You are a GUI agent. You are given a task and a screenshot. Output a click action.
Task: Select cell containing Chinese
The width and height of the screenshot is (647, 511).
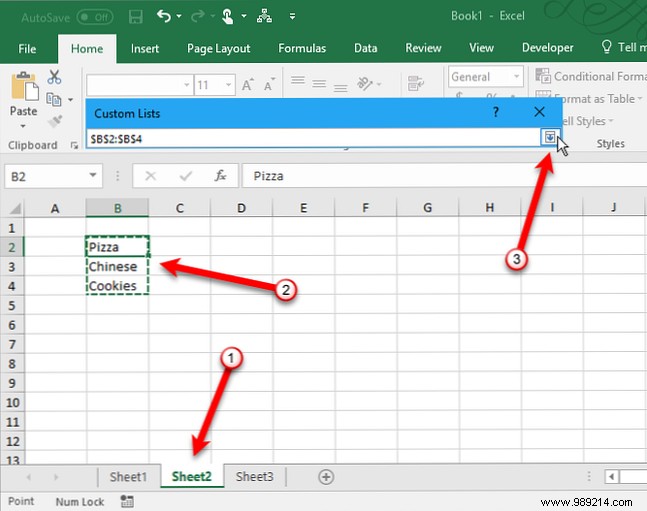118,267
